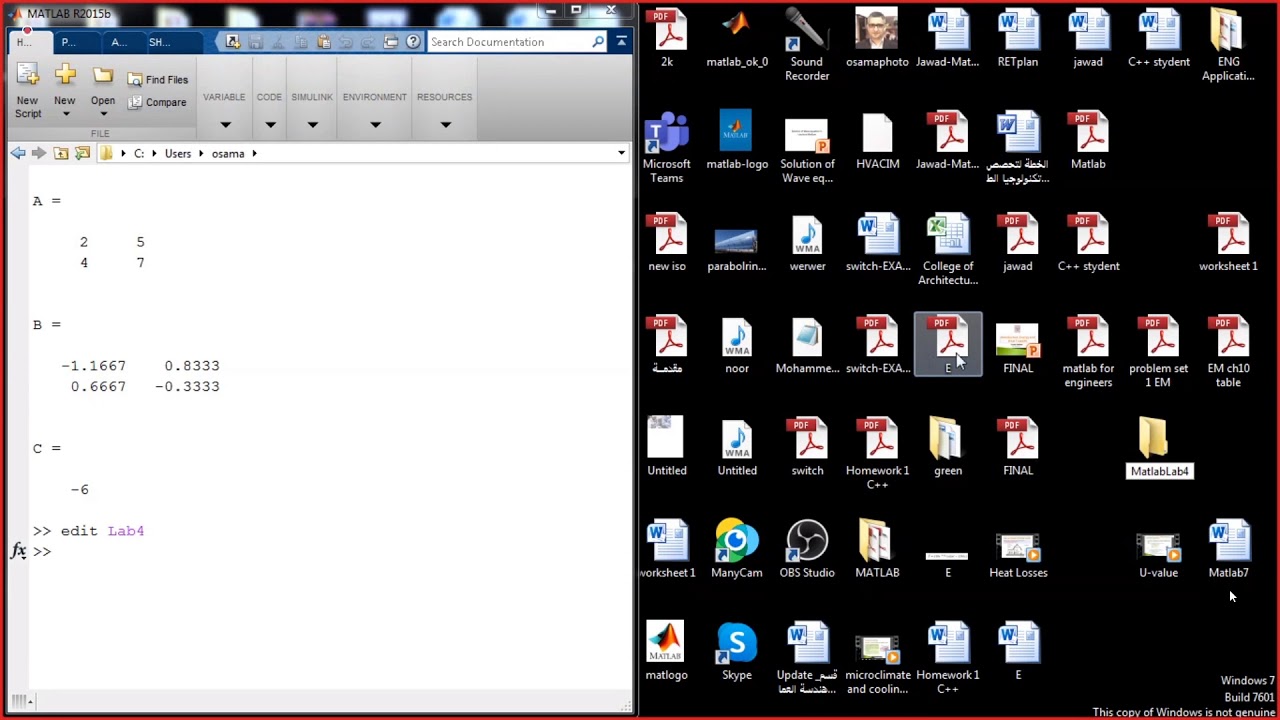Image resolution: width=1280 pixels, height=720 pixels.
Task: Open the dropdown arrow under New
Action: (x=65, y=114)
